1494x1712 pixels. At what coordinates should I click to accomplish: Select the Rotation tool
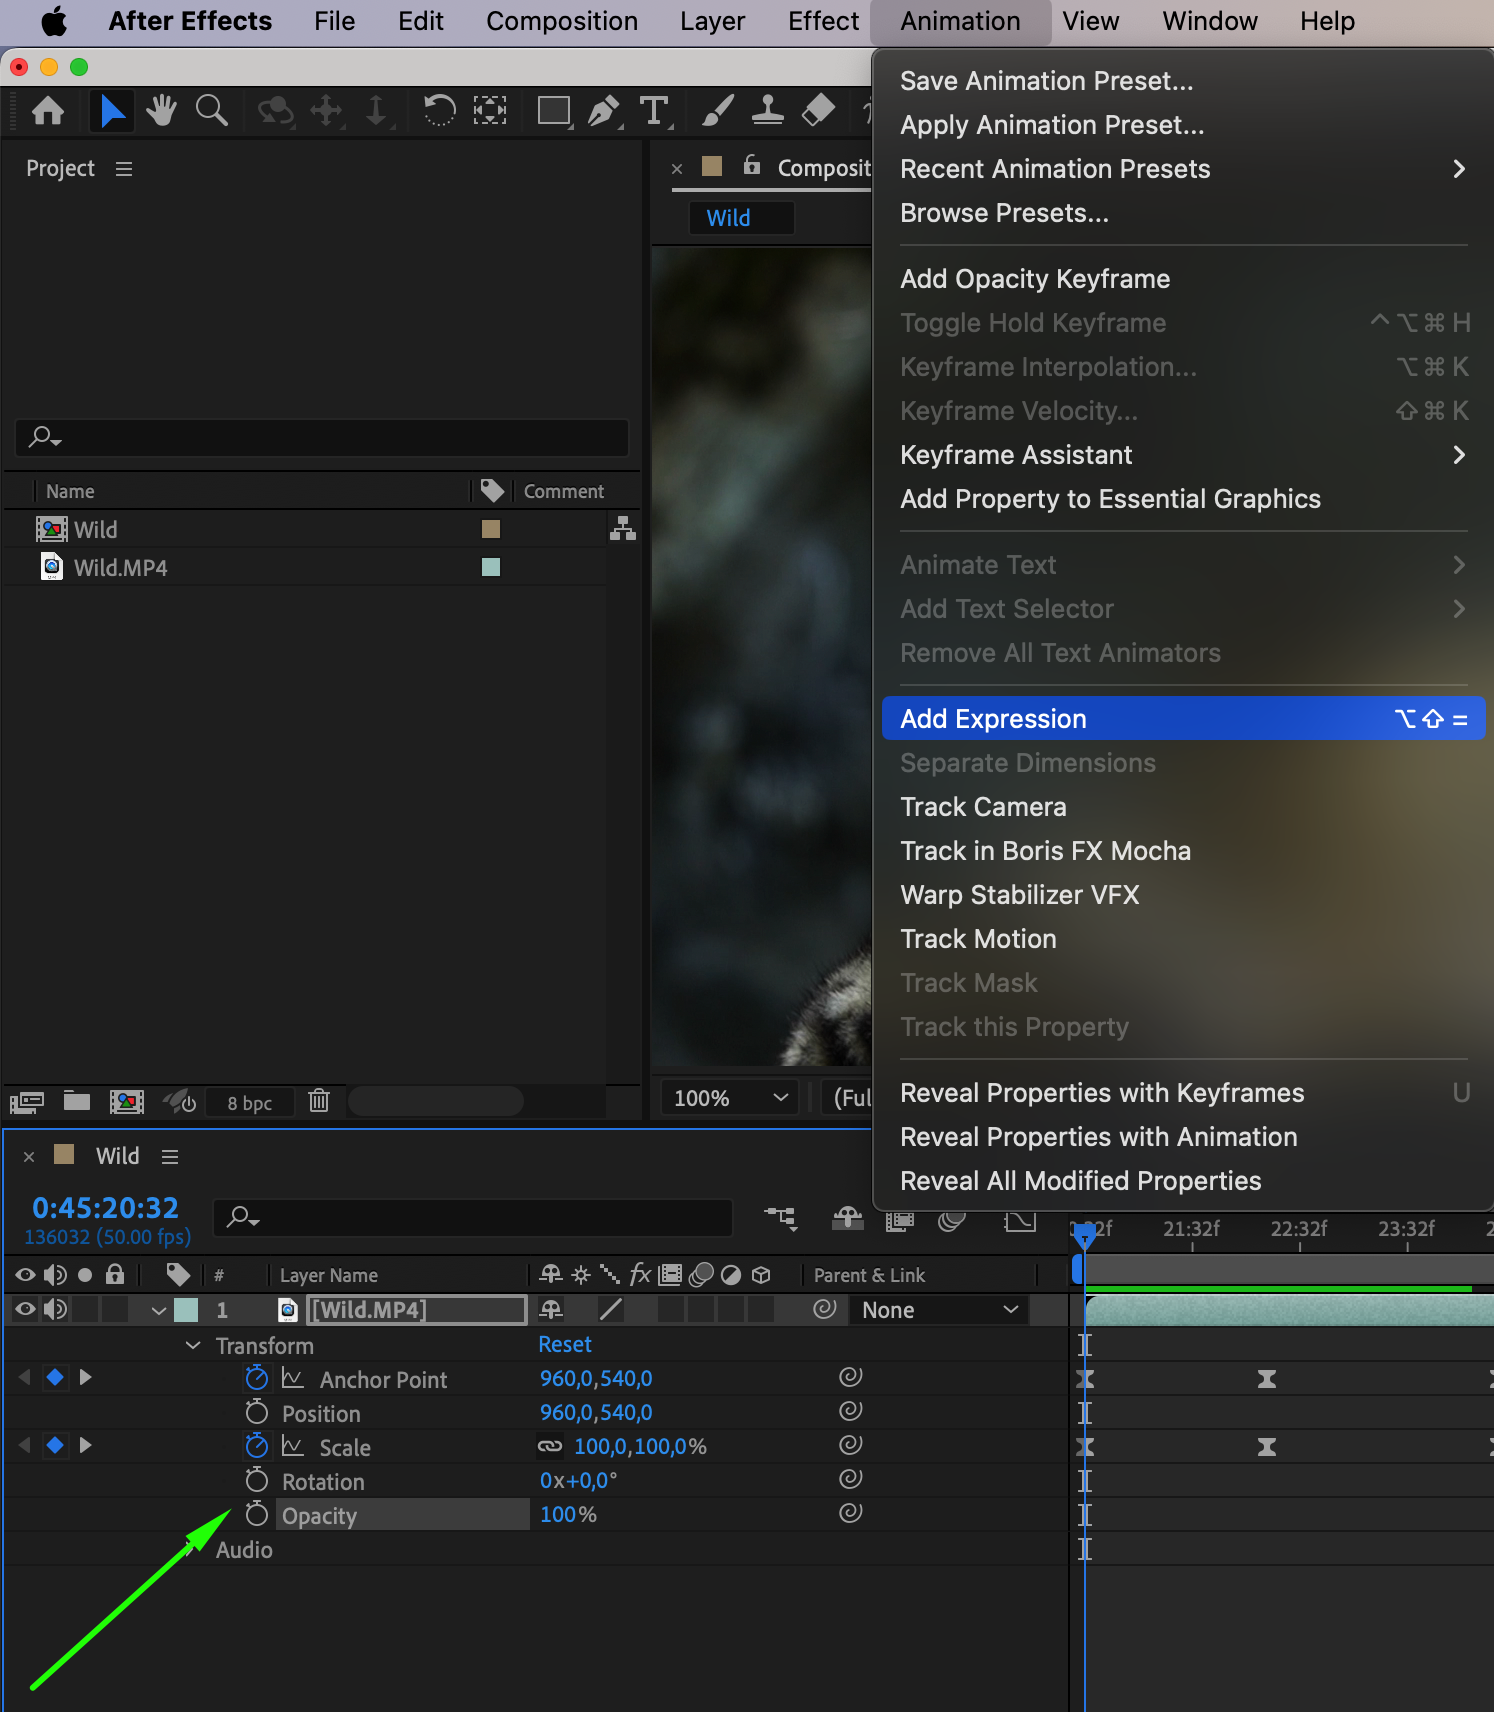438,110
